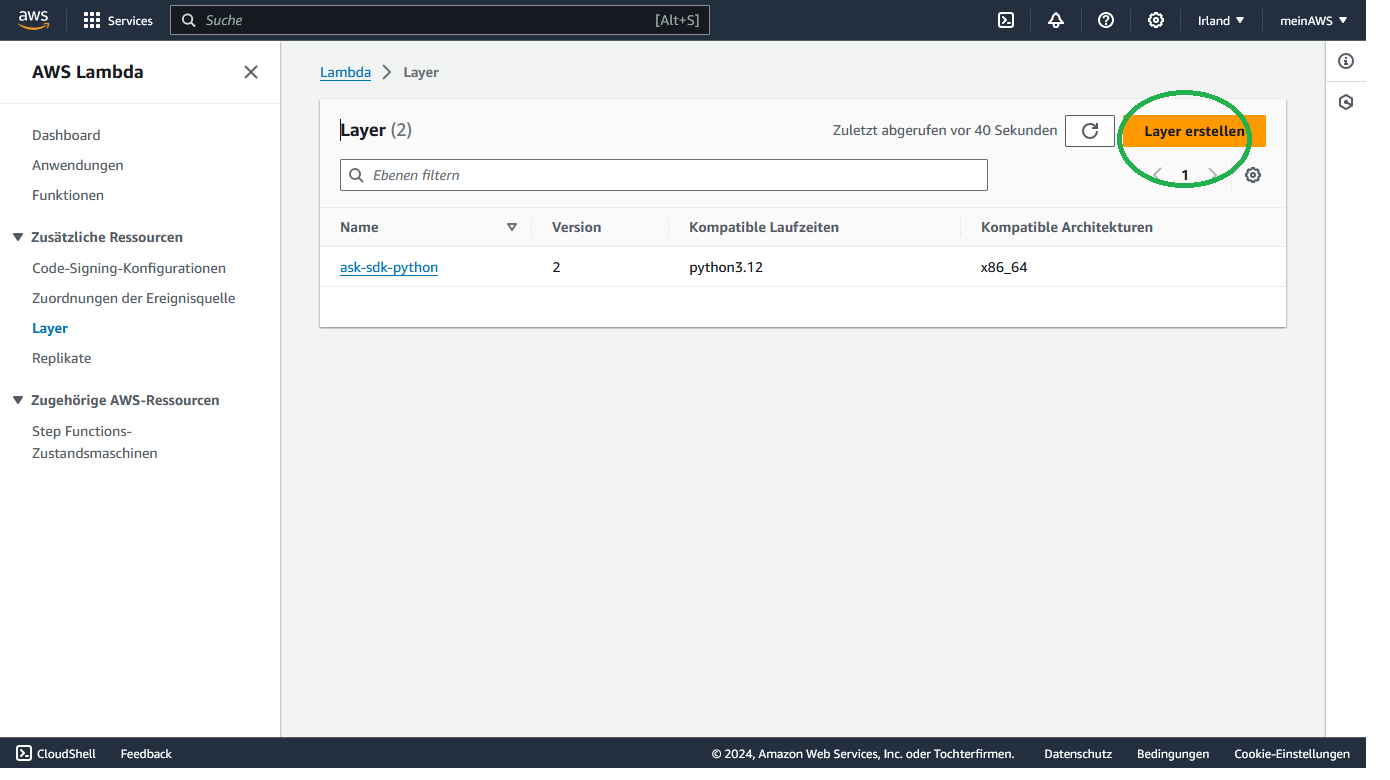Open Funktionen in side navigation
The height and width of the screenshot is (780, 1390).
tap(68, 195)
